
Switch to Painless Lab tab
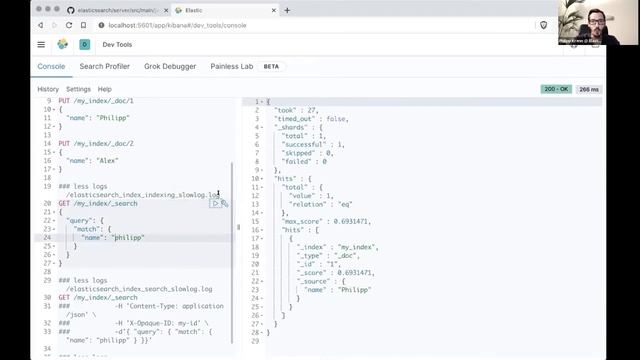click(x=232, y=66)
